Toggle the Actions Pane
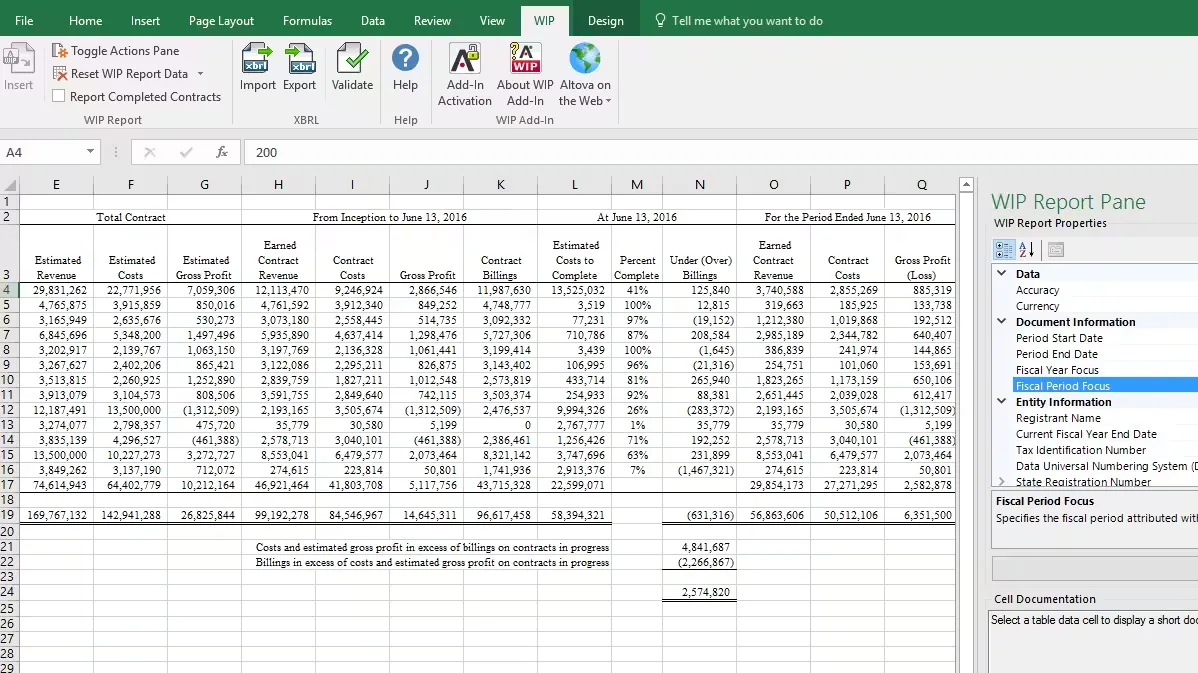This screenshot has width=1198, height=673. (x=115, y=50)
